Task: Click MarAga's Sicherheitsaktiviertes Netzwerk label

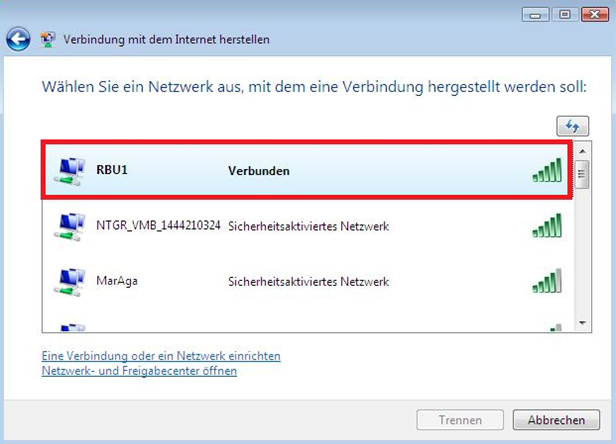Action: point(308,282)
